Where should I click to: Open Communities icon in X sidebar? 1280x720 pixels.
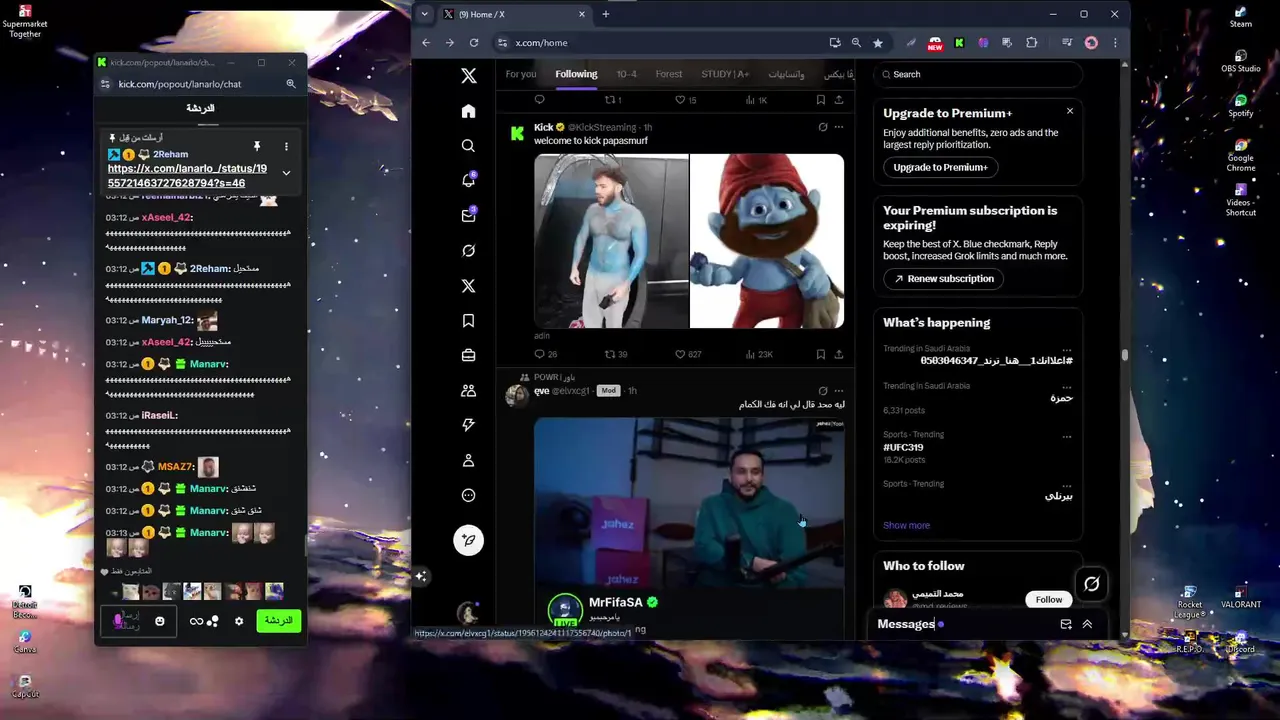pyautogui.click(x=468, y=390)
